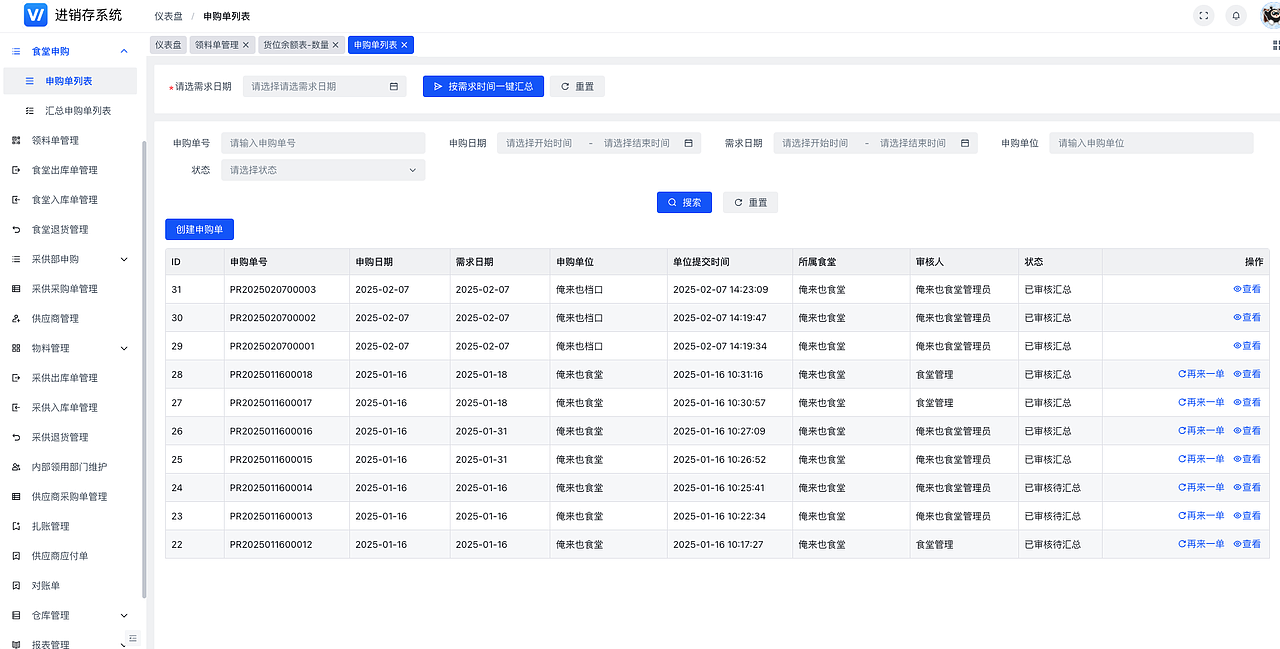Select the 领料单管理 sidebar icon
Viewport: 1280px width, 649px height.
(x=15, y=140)
